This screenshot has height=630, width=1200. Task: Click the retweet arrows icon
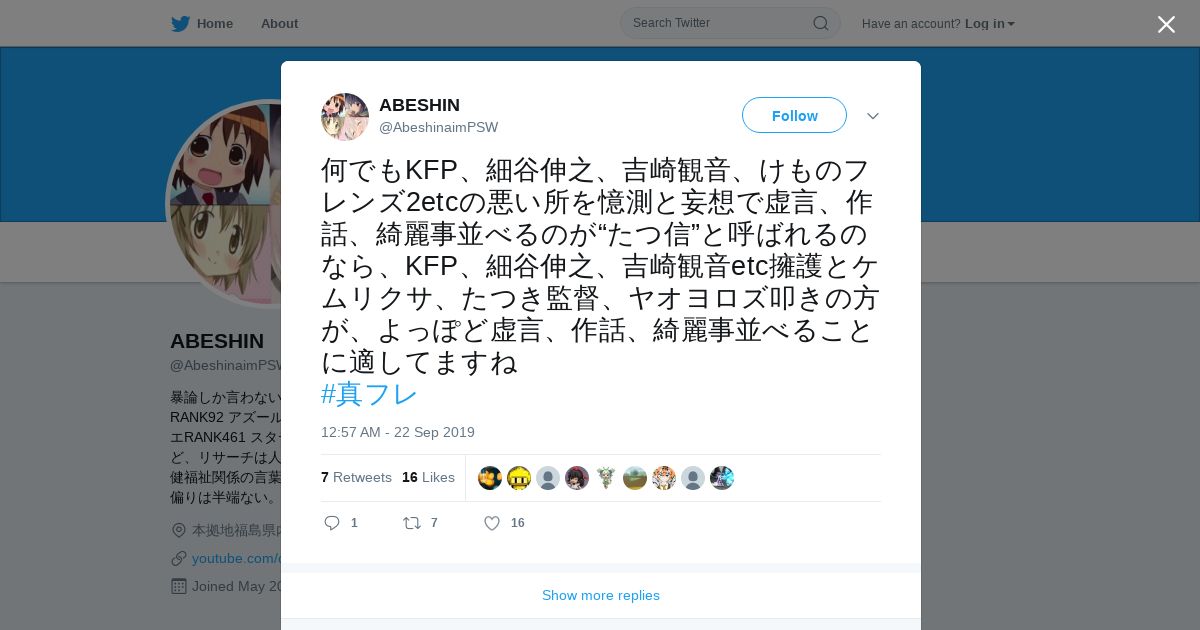[411, 523]
